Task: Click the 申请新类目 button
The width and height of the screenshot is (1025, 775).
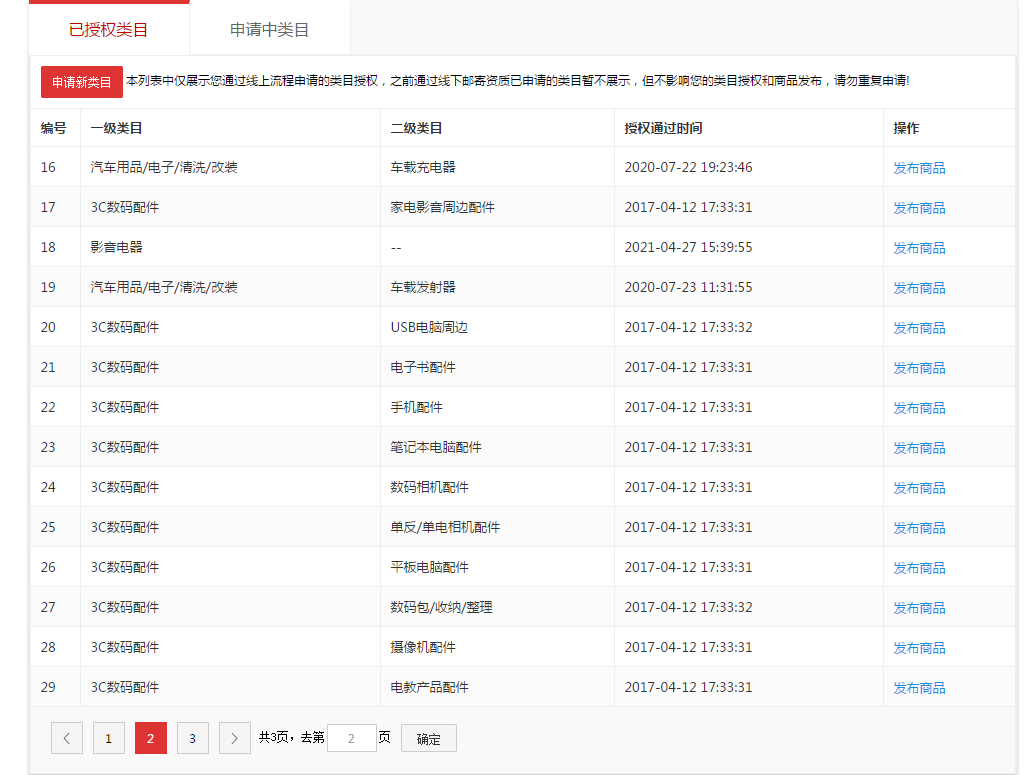Action: 81,82
